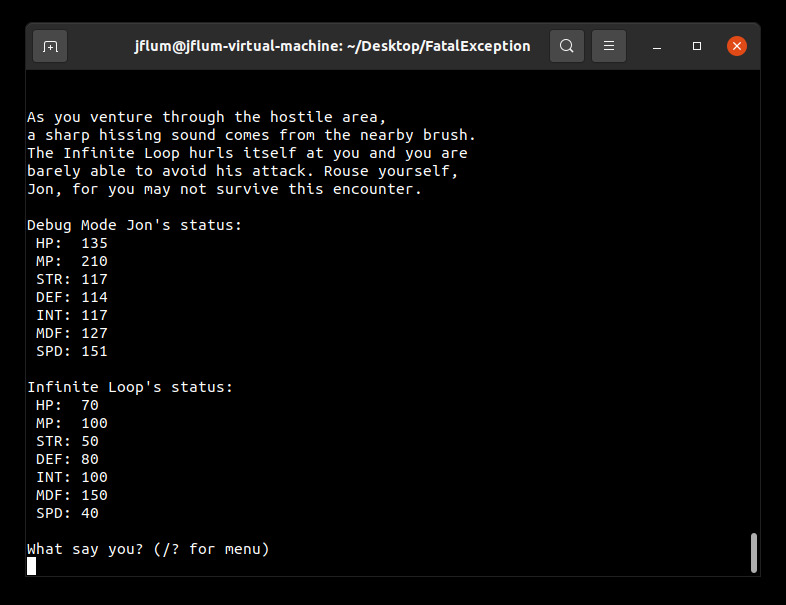Click Infinite Loop's HP value of 70
The height and width of the screenshot is (605, 786).
point(90,405)
